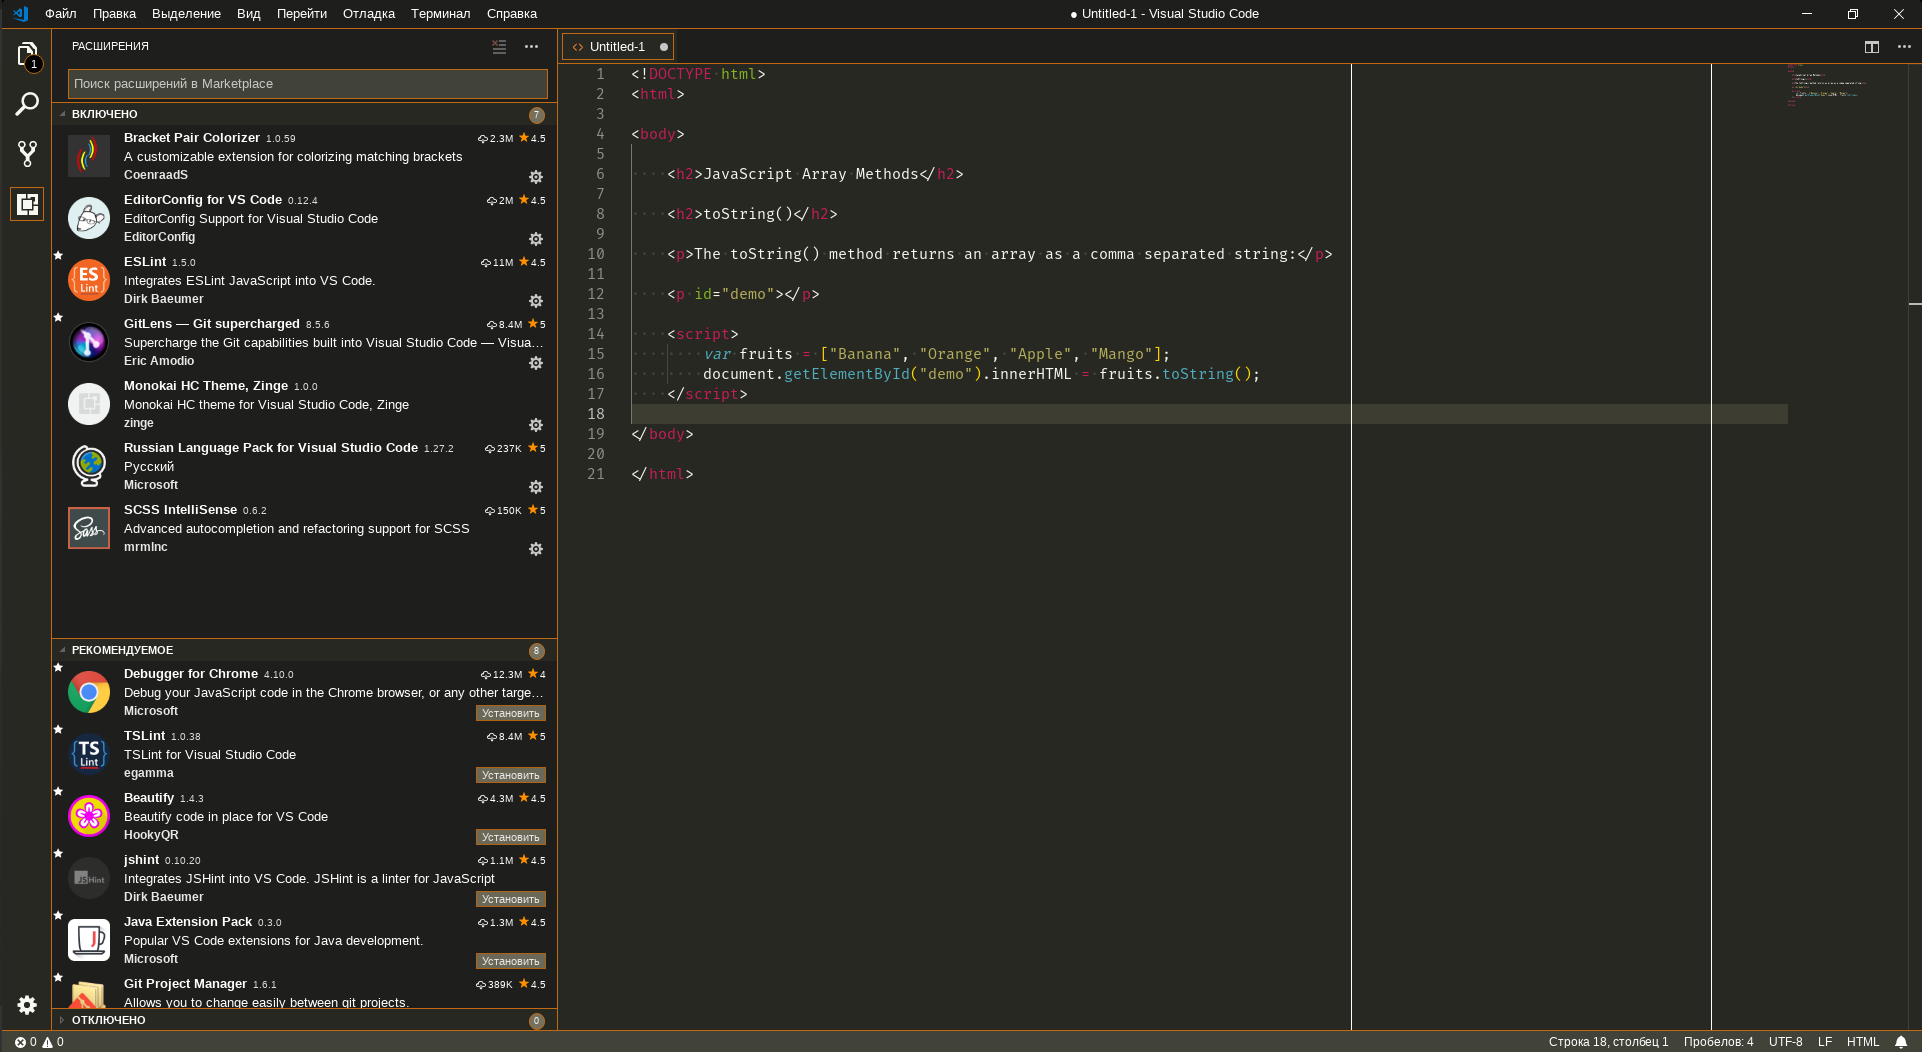Click the TSLint extension logo

click(89, 754)
